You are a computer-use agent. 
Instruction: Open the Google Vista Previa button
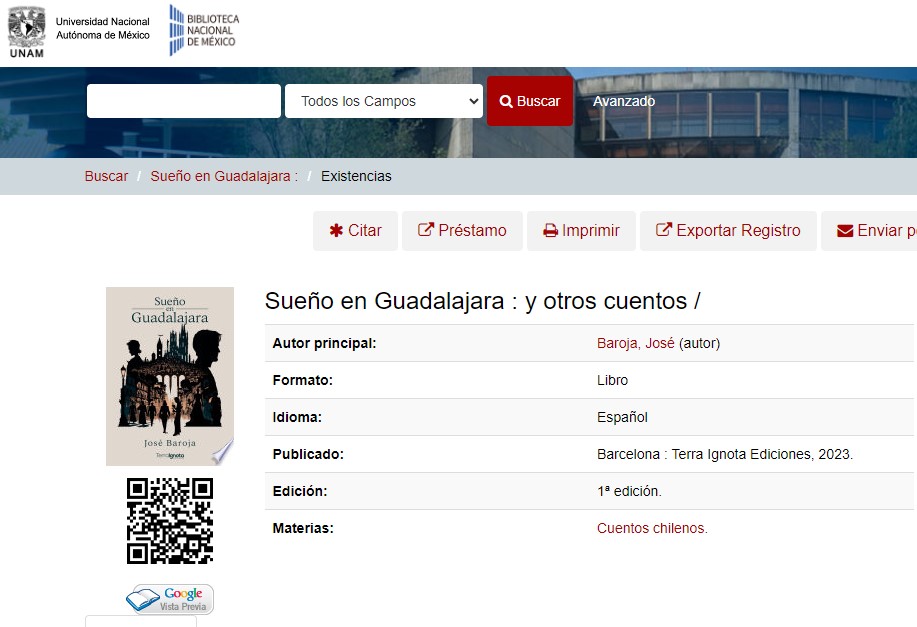[169, 599]
